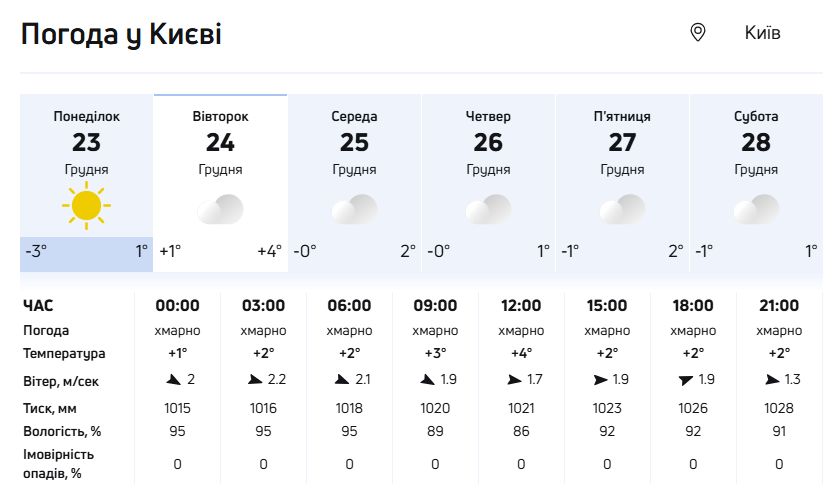
Task: Click the wind direction arrow at 18:00
Action: (x=685, y=380)
